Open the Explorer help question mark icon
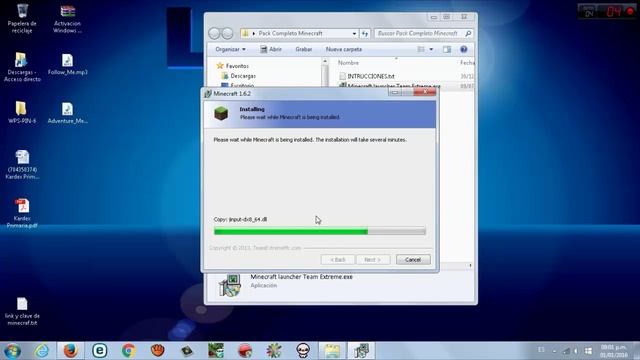Screen dimensions: 640x360 tap(464, 49)
